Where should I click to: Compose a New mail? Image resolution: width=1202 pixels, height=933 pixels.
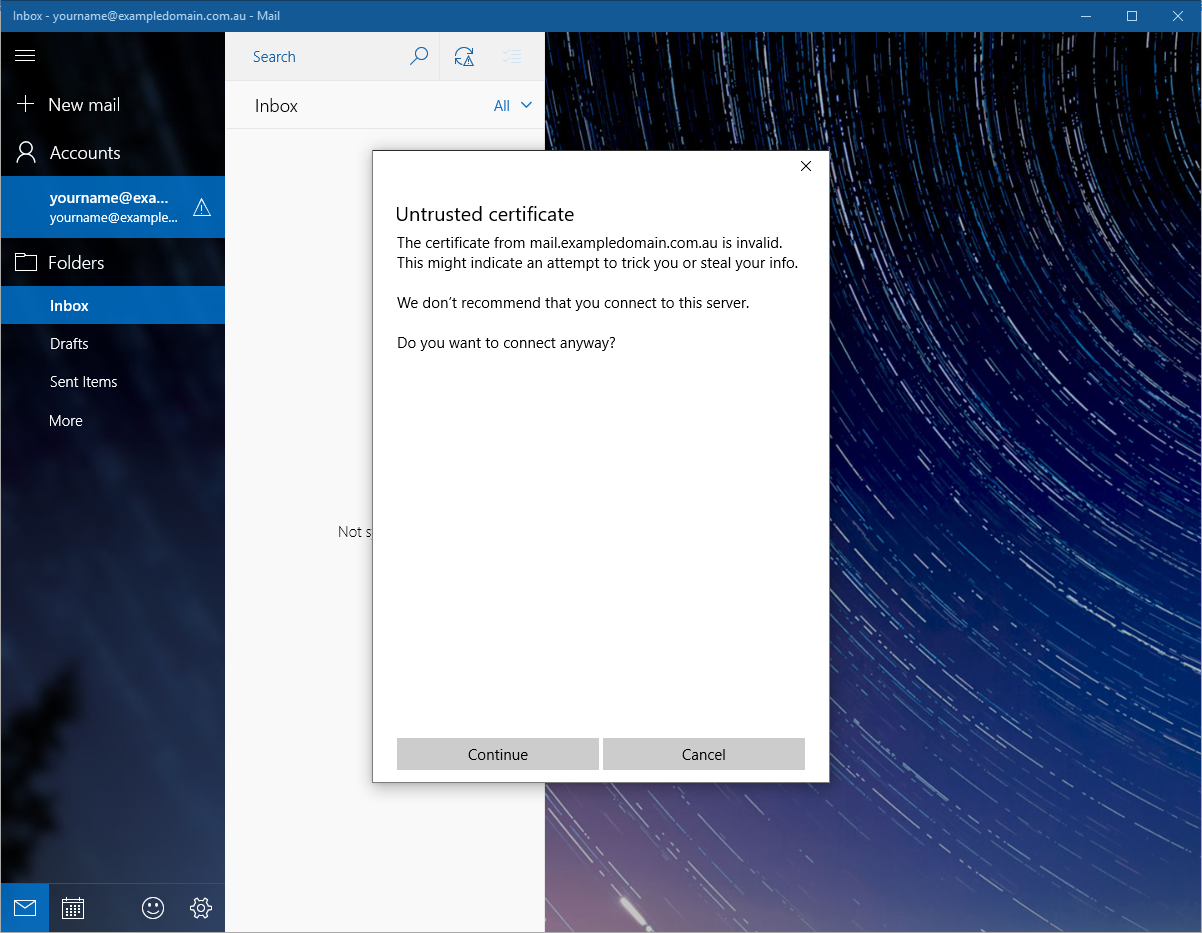pyautogui.click(x=84, y=105)
